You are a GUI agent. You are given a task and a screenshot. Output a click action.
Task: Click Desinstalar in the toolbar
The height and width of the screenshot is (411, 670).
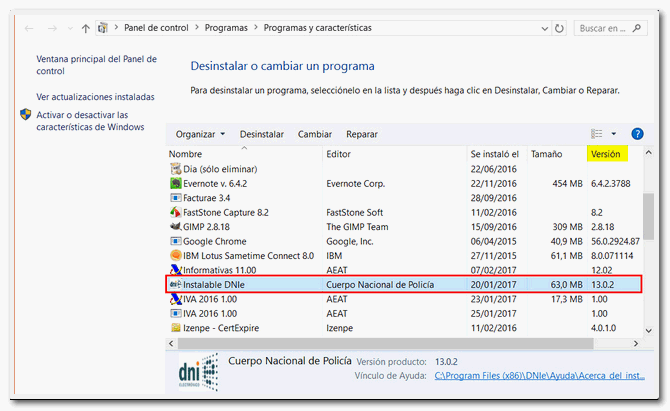click(x=262, y=134)
